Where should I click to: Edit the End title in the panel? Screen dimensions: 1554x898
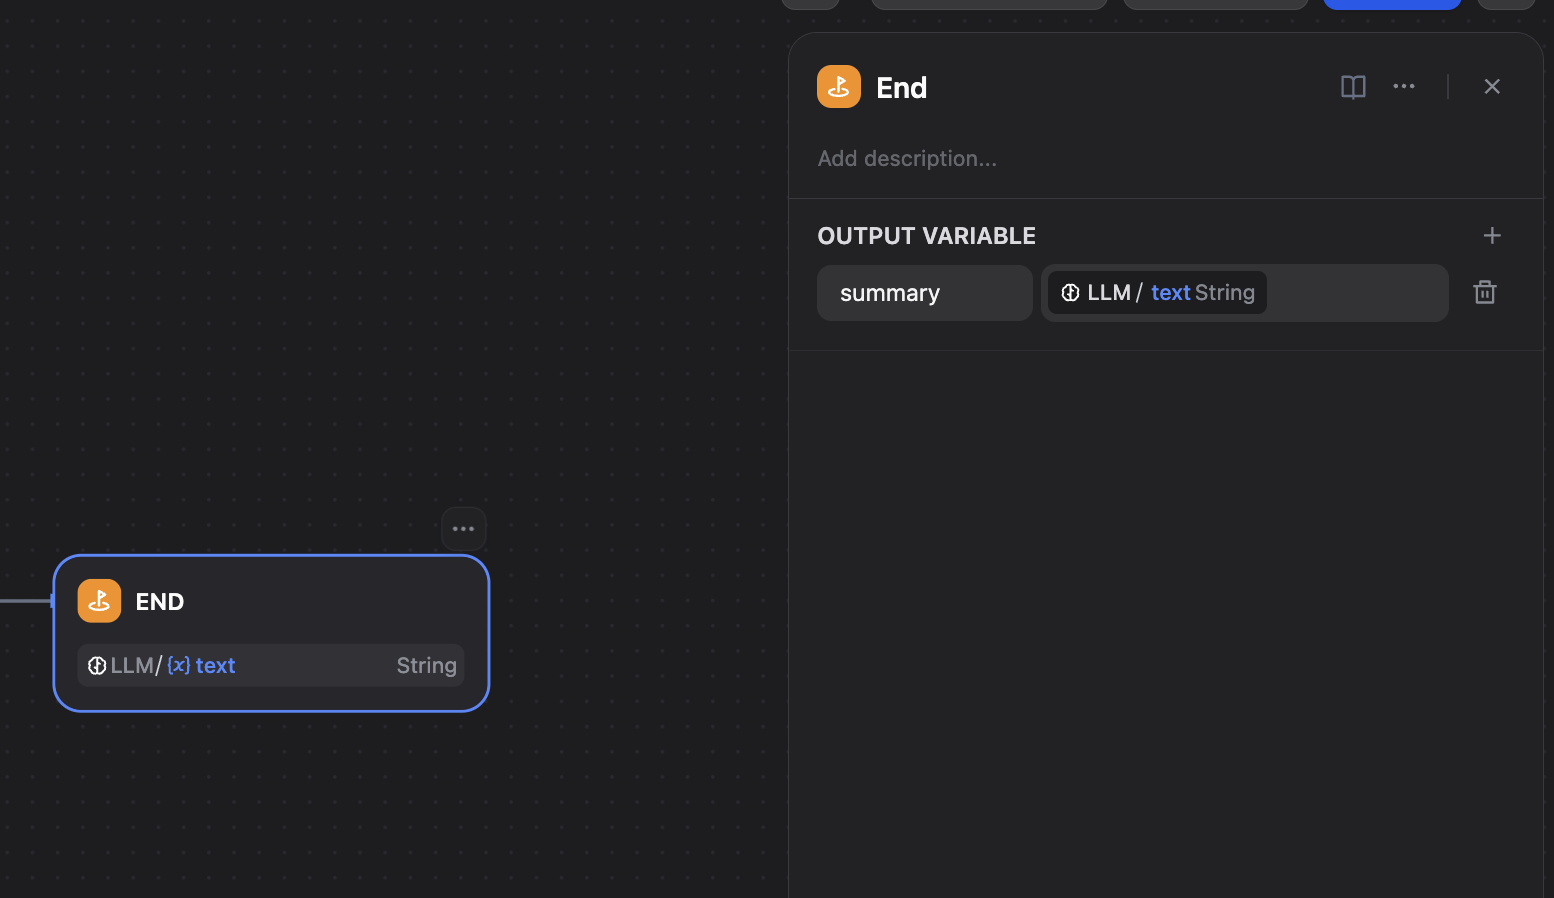(x=902, y=88)
